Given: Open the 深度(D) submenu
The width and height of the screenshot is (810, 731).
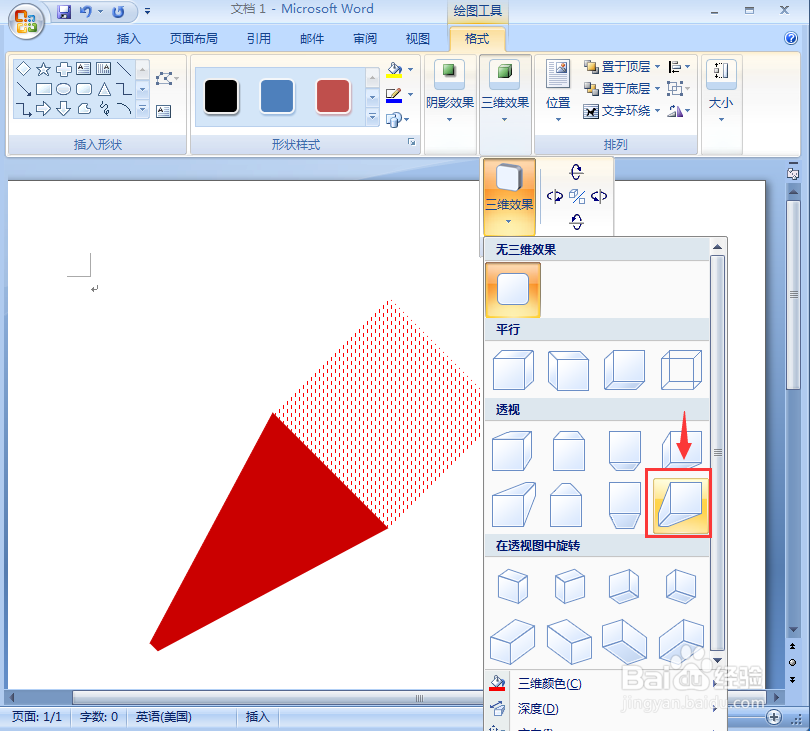Looking at the screenshot, I should pos(604,708).
